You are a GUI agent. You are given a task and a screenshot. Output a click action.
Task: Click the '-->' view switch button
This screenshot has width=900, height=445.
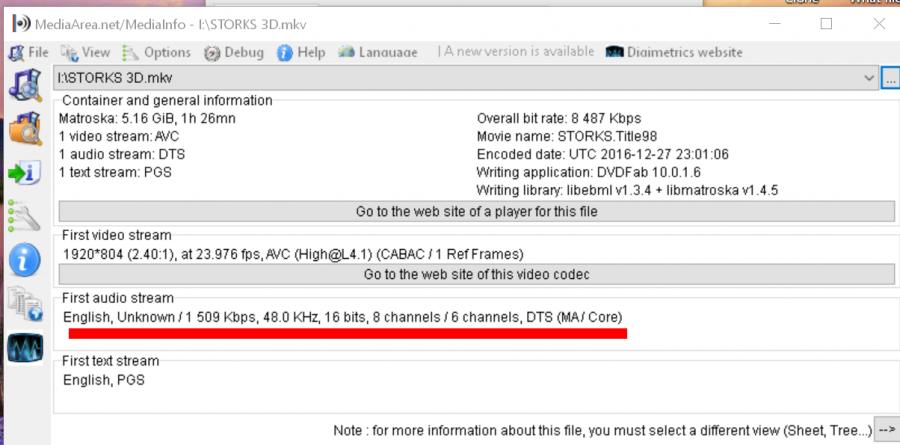(x=886, y=429)
